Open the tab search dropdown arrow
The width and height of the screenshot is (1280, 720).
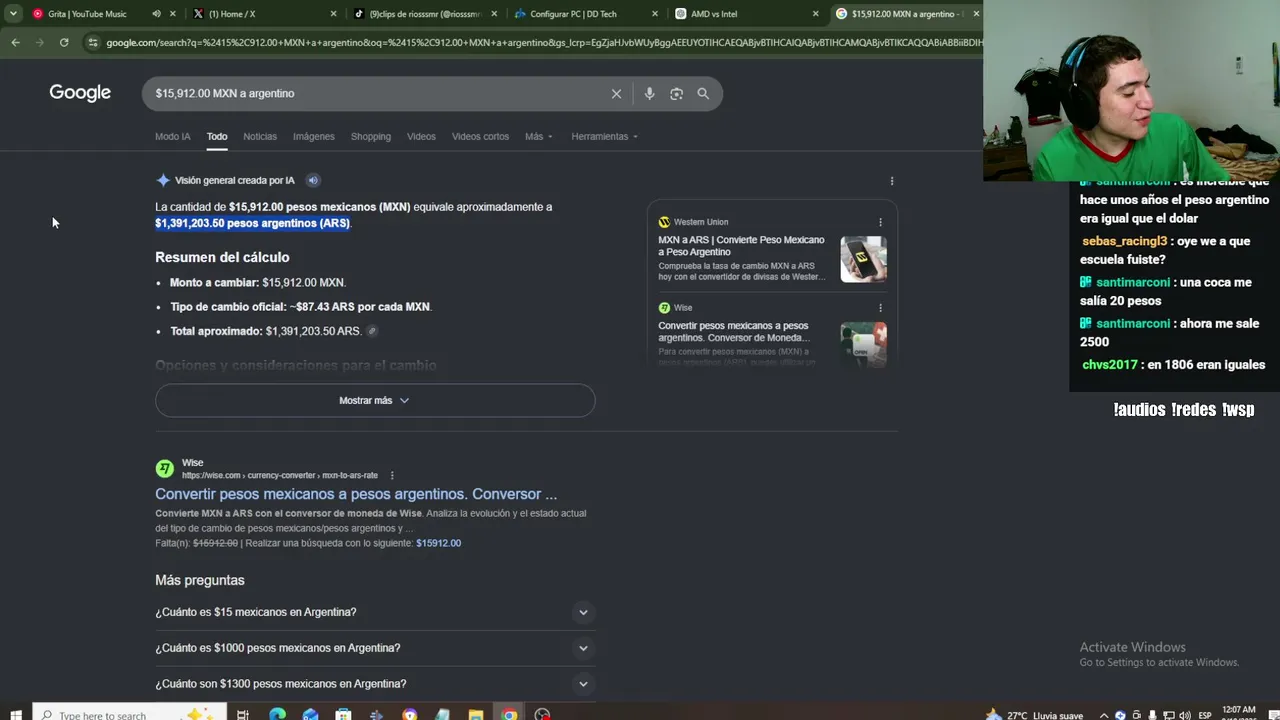click(13, 14)
